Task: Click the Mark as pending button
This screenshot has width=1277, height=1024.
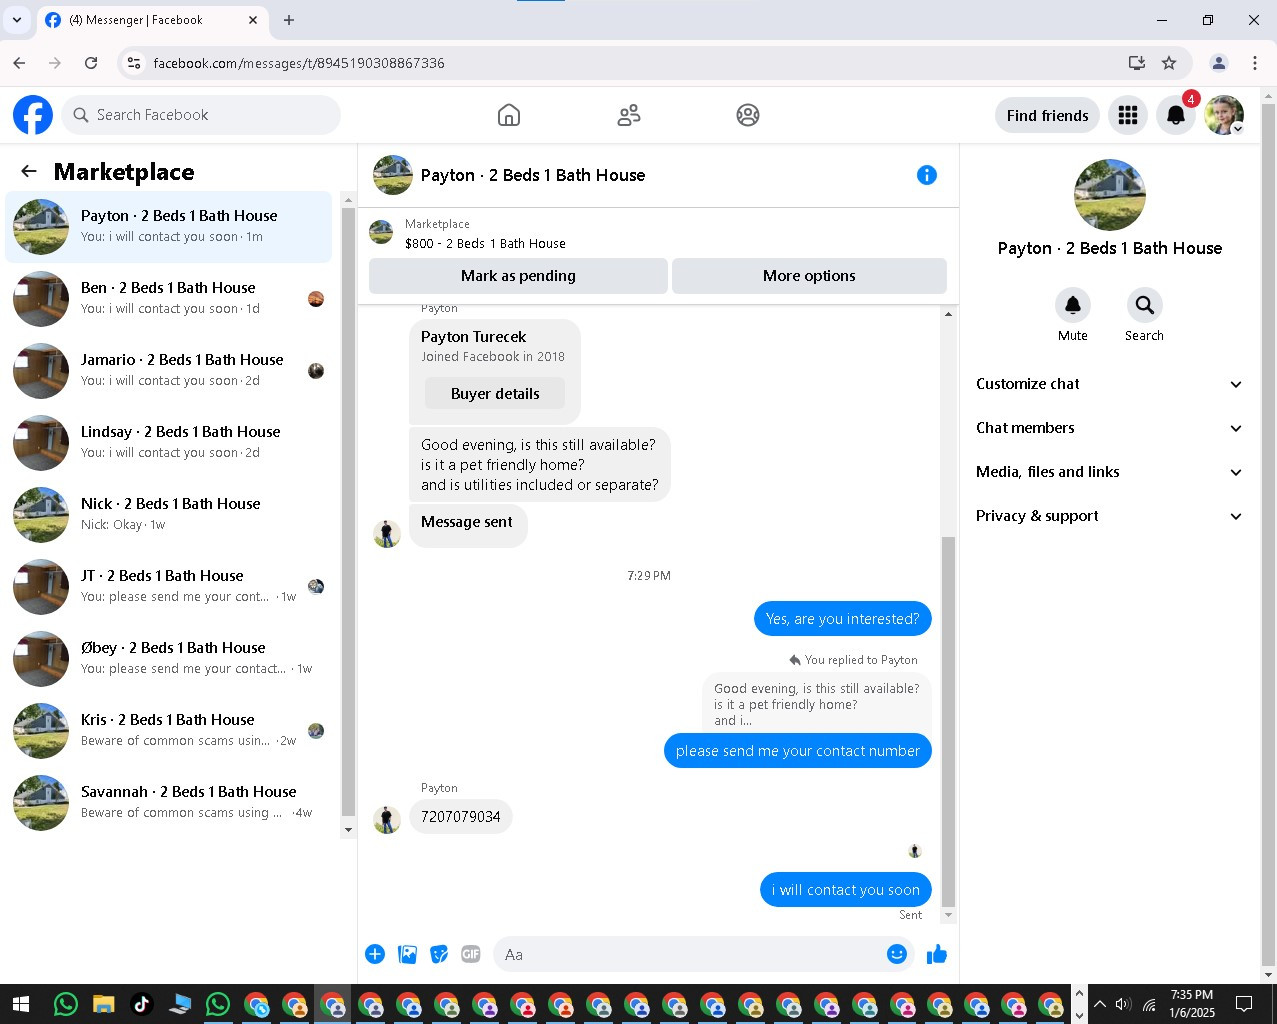Action: click(x=518, y=276)
